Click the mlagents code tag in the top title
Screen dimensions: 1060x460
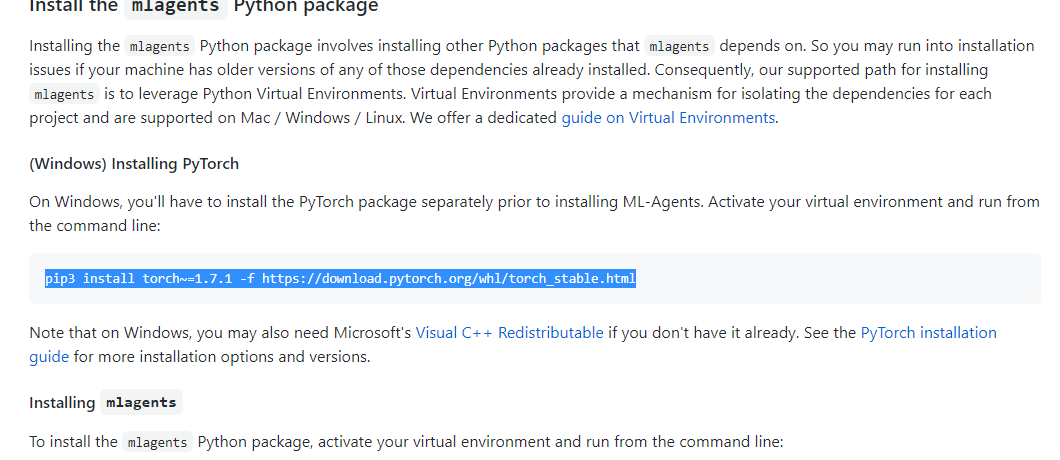click(x=175, y=7)
